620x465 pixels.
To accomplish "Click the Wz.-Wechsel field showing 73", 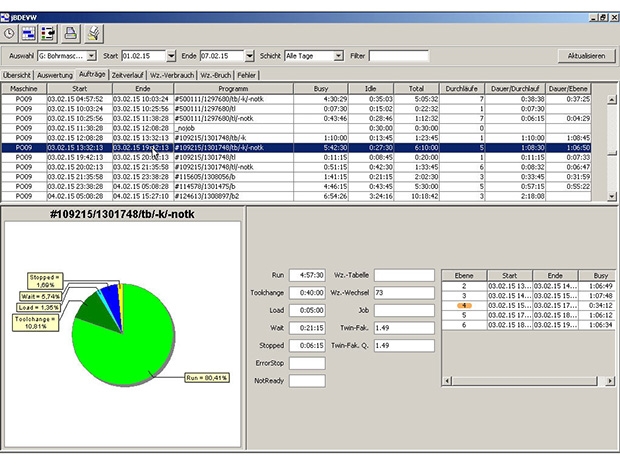I will pos(404,293).
